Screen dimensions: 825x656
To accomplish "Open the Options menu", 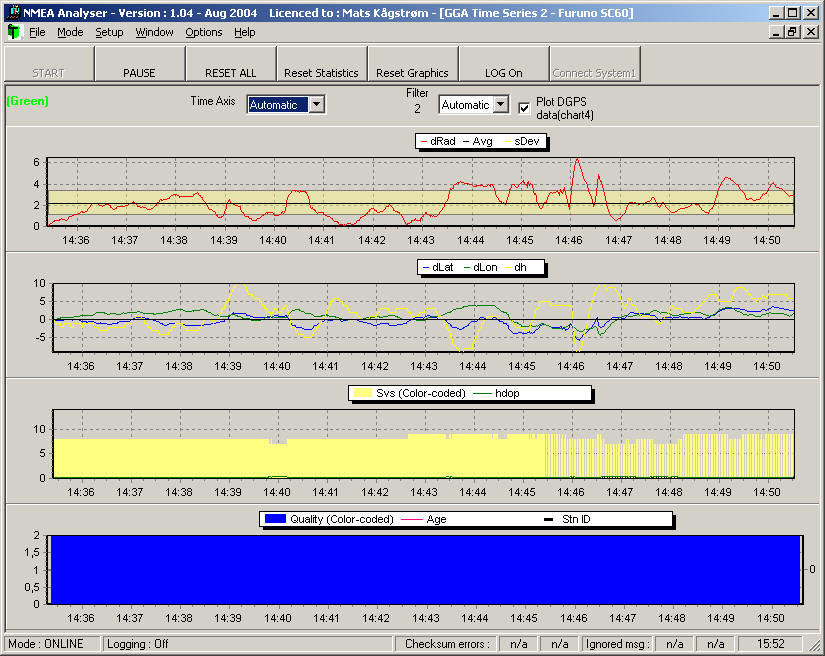I will coord(204,32).
